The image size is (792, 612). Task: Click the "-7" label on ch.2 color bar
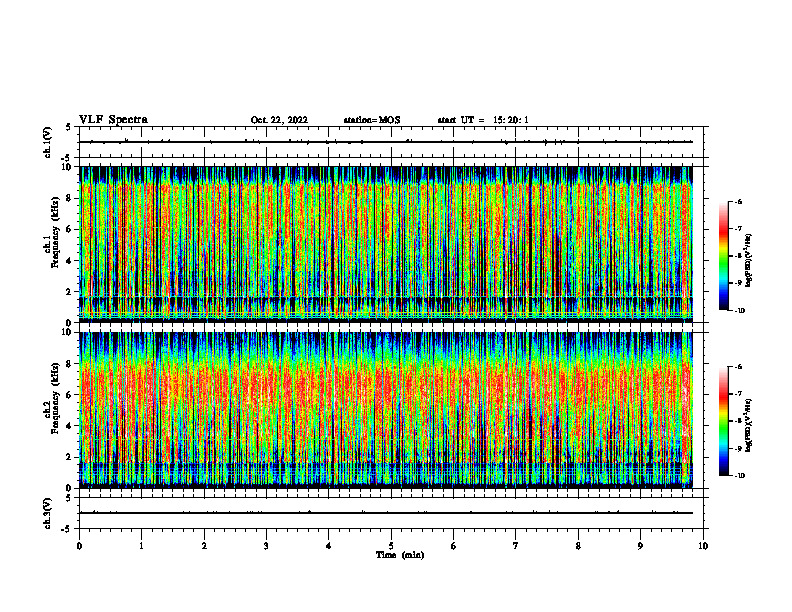(738, 394)
